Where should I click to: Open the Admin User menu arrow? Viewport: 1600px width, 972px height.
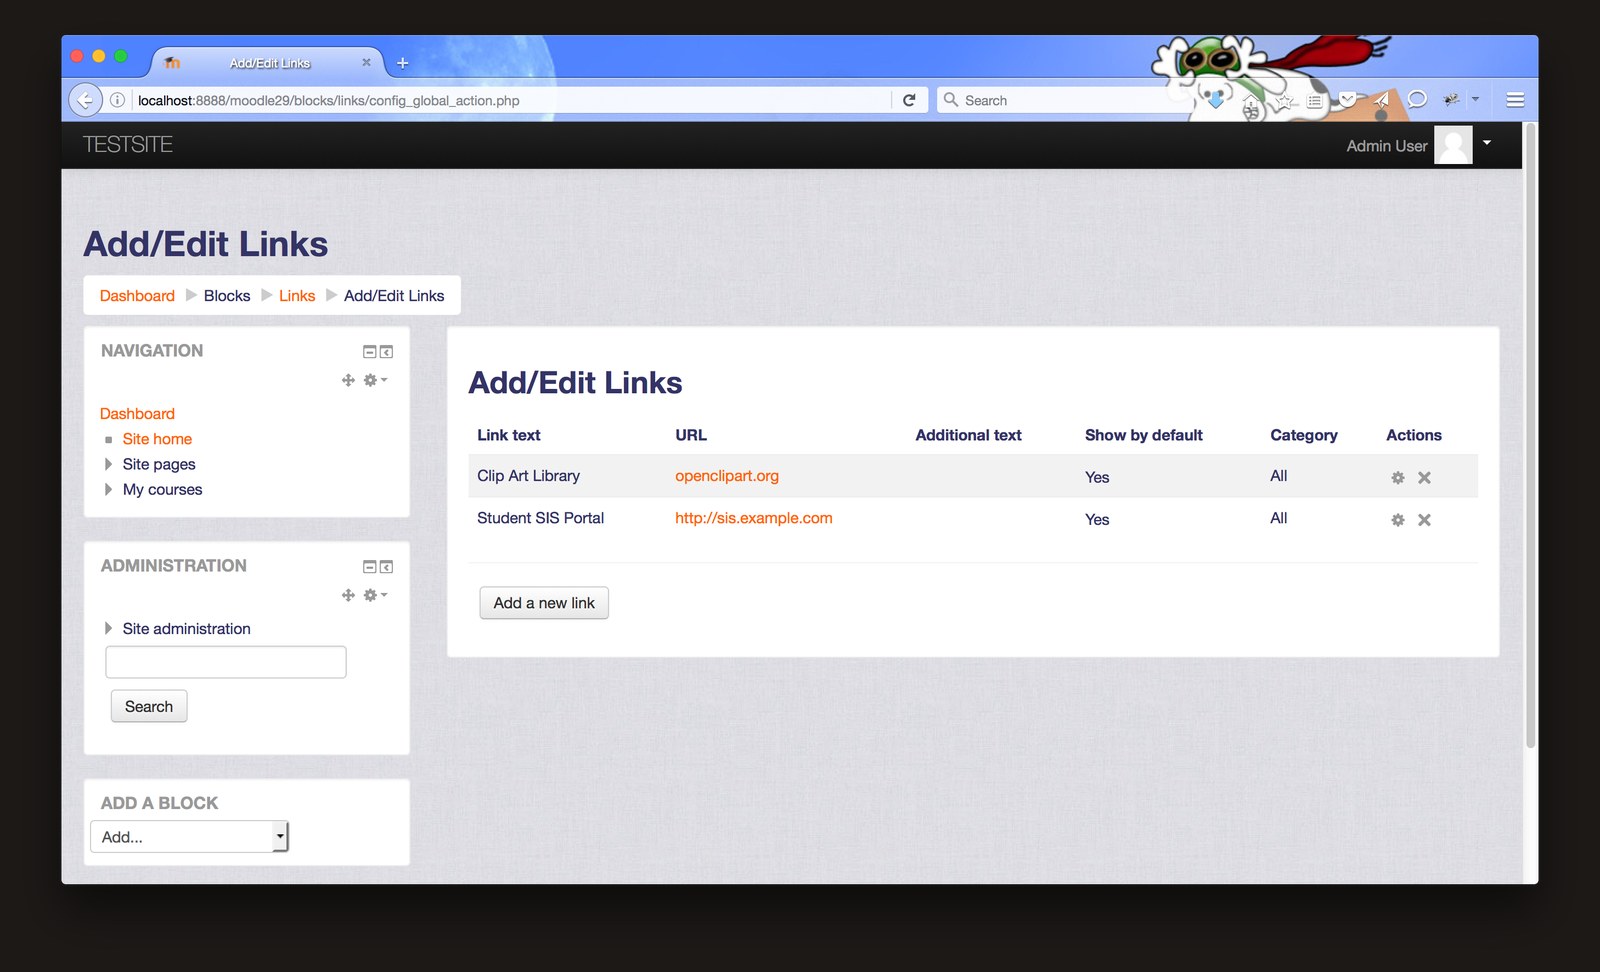point(1487,143)
